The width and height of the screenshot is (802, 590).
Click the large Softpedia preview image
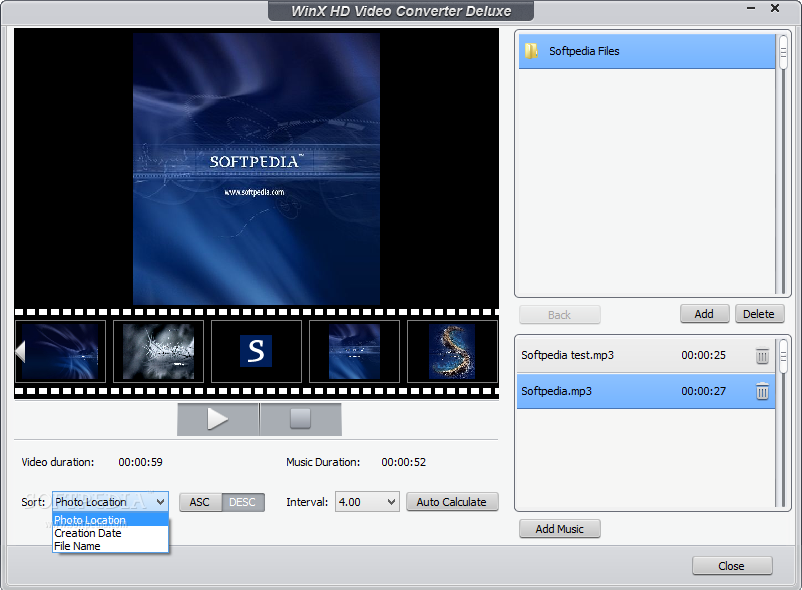pyautogui.click(x=256, y=169)
